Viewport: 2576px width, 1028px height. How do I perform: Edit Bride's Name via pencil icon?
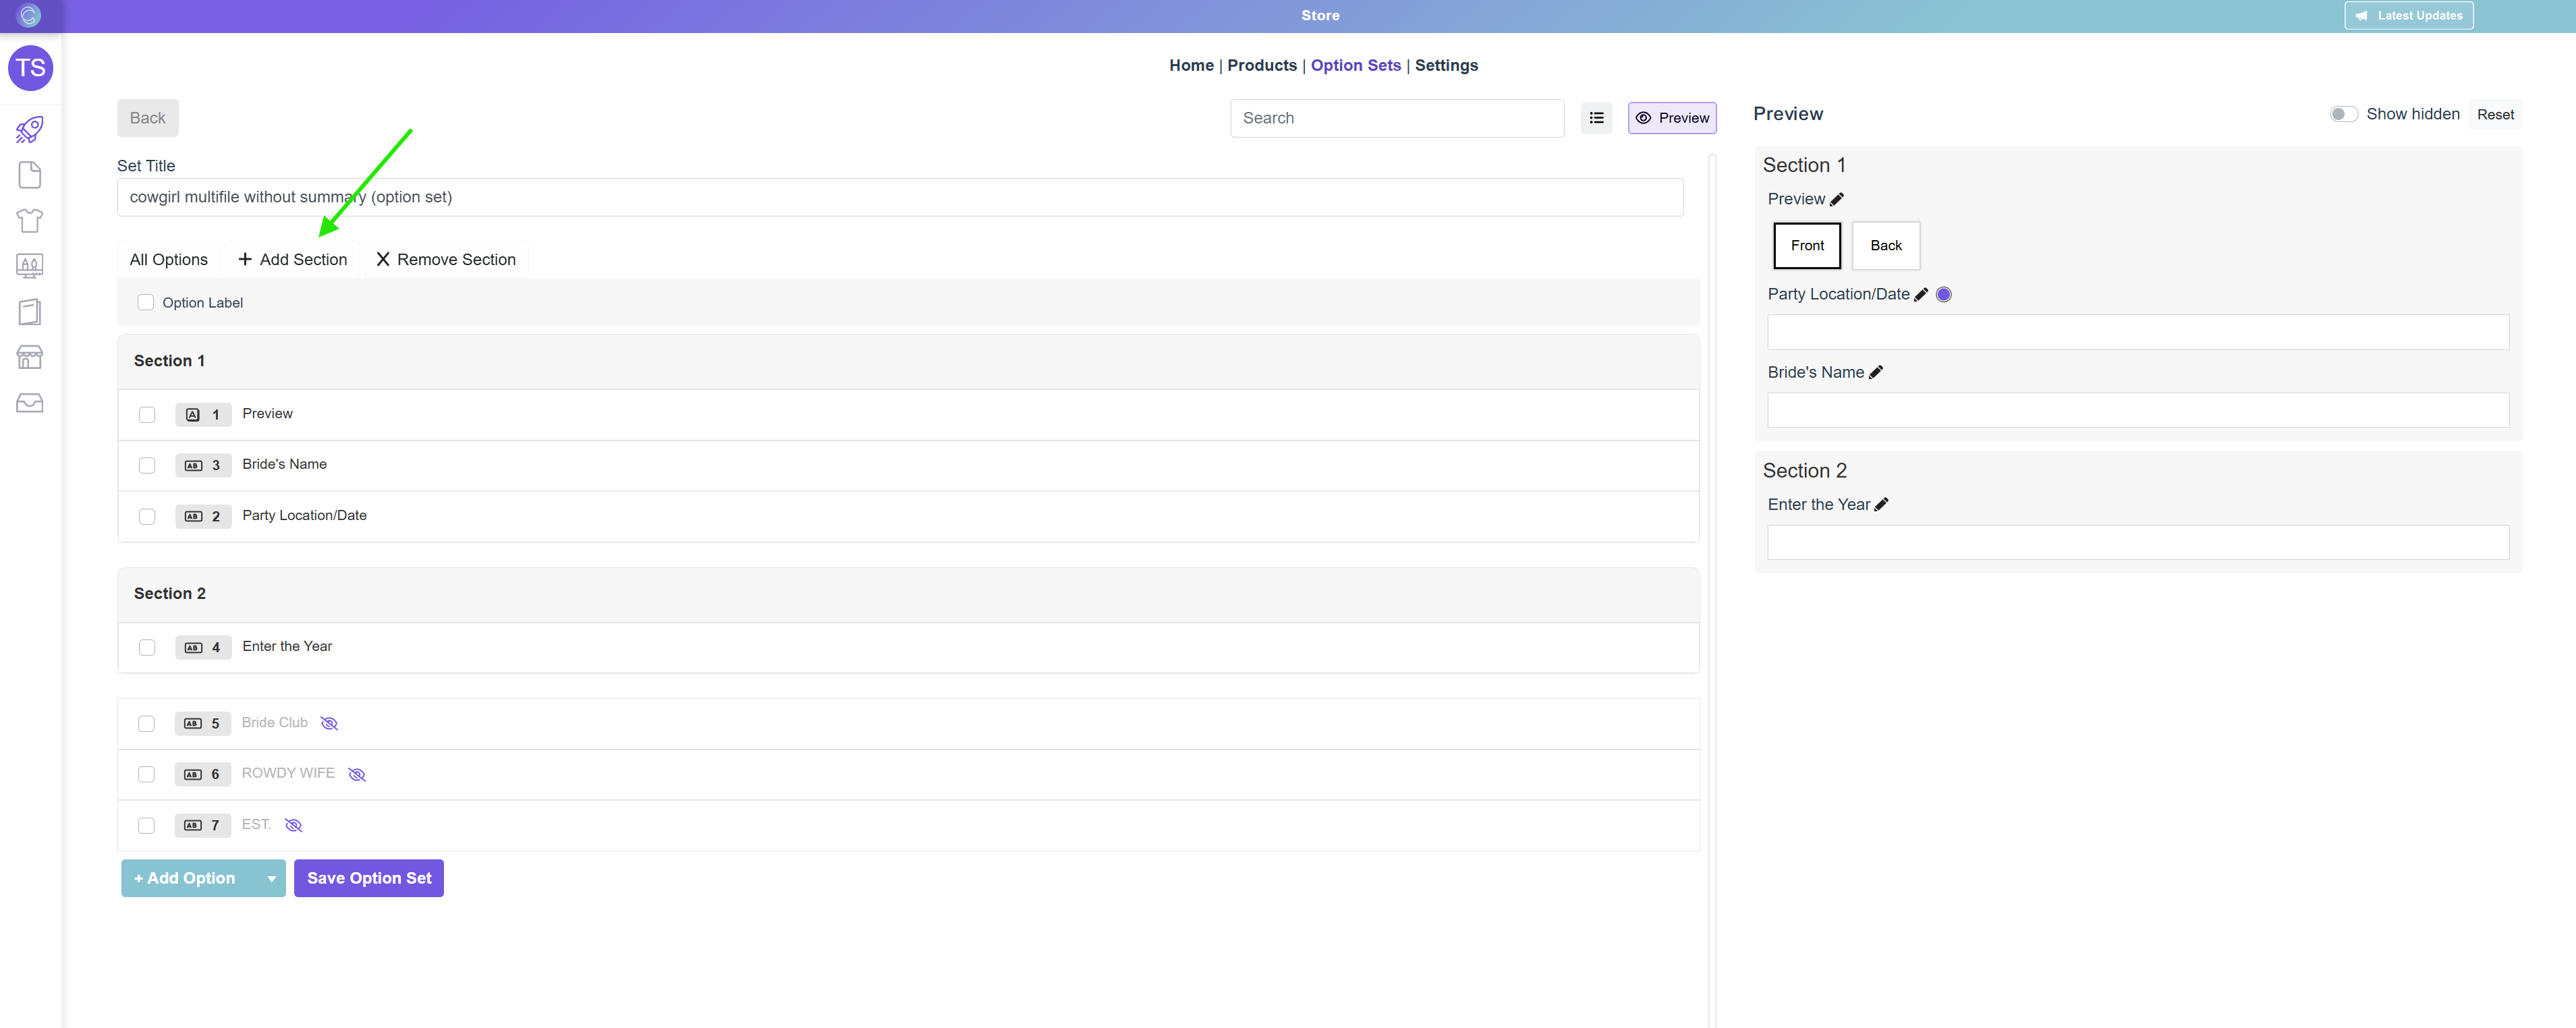coord(1876,372)
